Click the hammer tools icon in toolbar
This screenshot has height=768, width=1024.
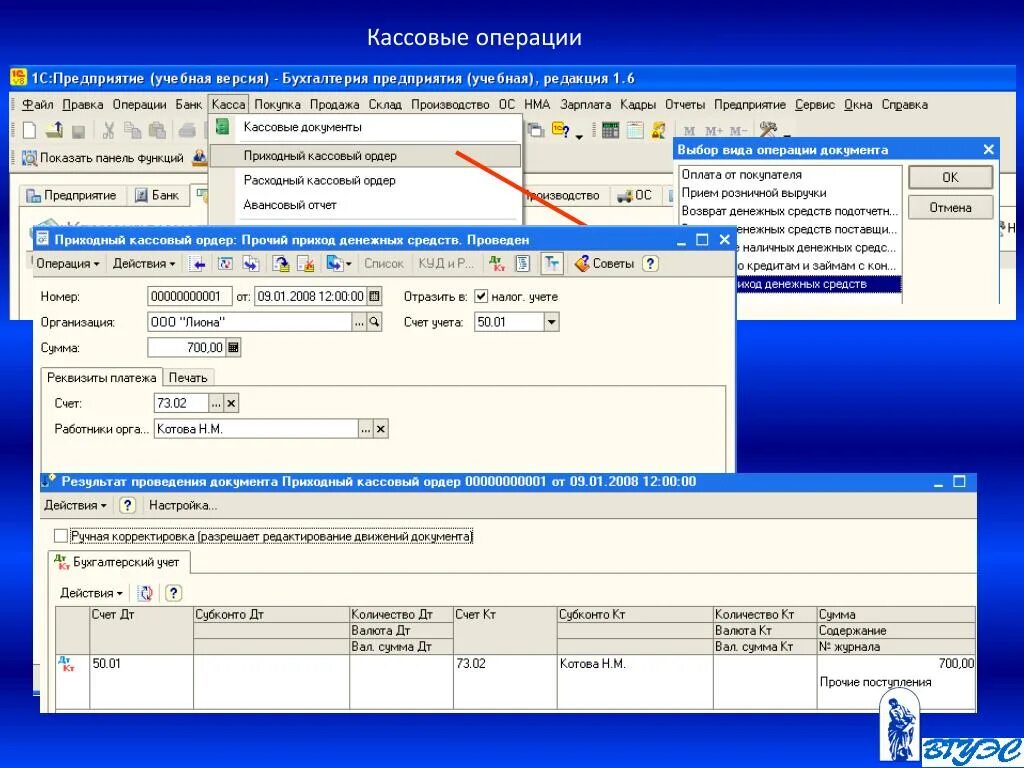click(x=769, y=130)
